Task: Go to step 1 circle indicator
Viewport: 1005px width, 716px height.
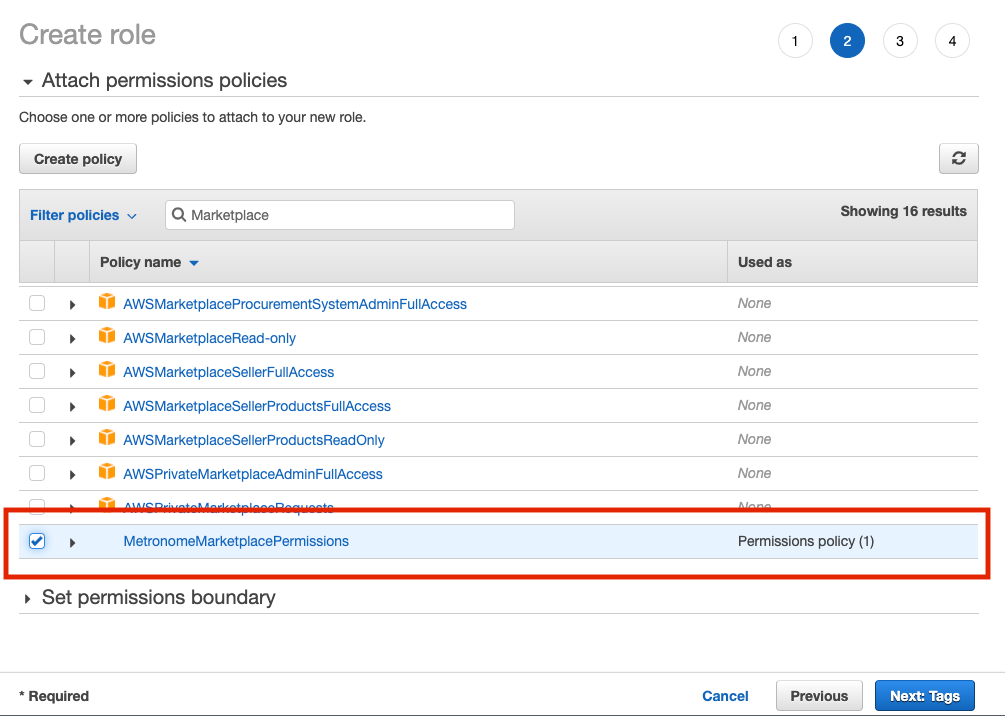Action: [x=795, y=41]
